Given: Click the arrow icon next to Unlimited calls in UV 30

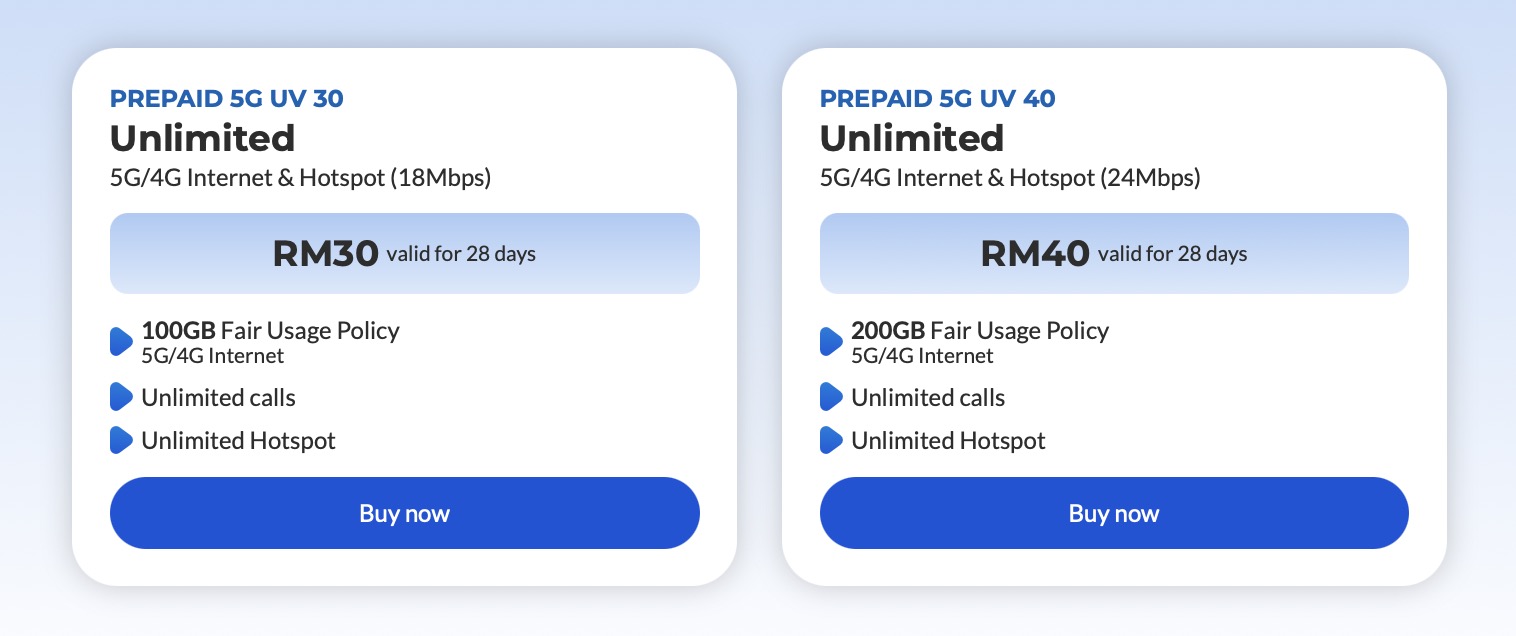Looking at the screenshot, I should click(121, 397).
